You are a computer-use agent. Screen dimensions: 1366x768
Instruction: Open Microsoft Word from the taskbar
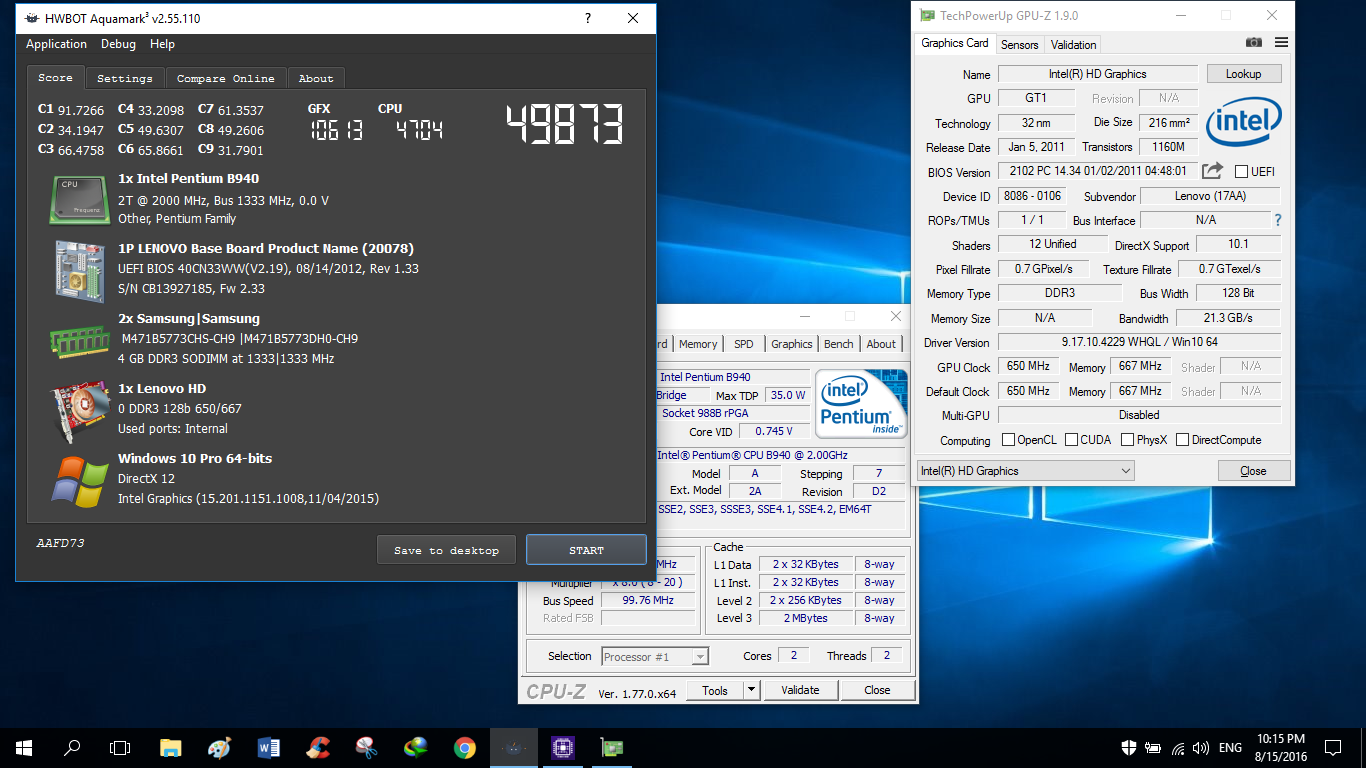tap(269, 747)
